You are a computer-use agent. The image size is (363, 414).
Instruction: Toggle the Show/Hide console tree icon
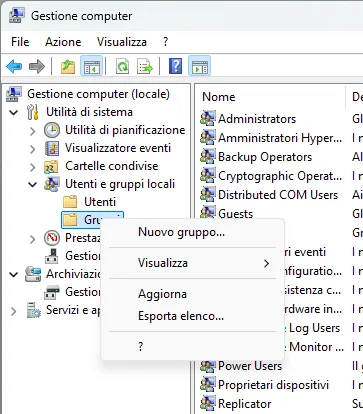91,66
